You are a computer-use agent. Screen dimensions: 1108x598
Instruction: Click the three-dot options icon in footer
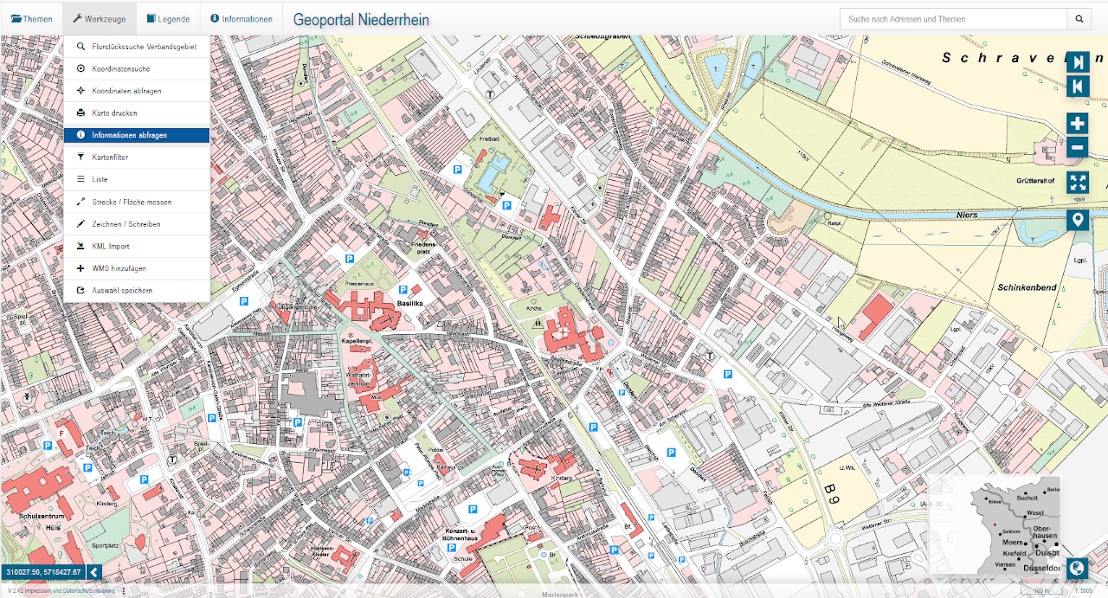(x=124, y=591)
